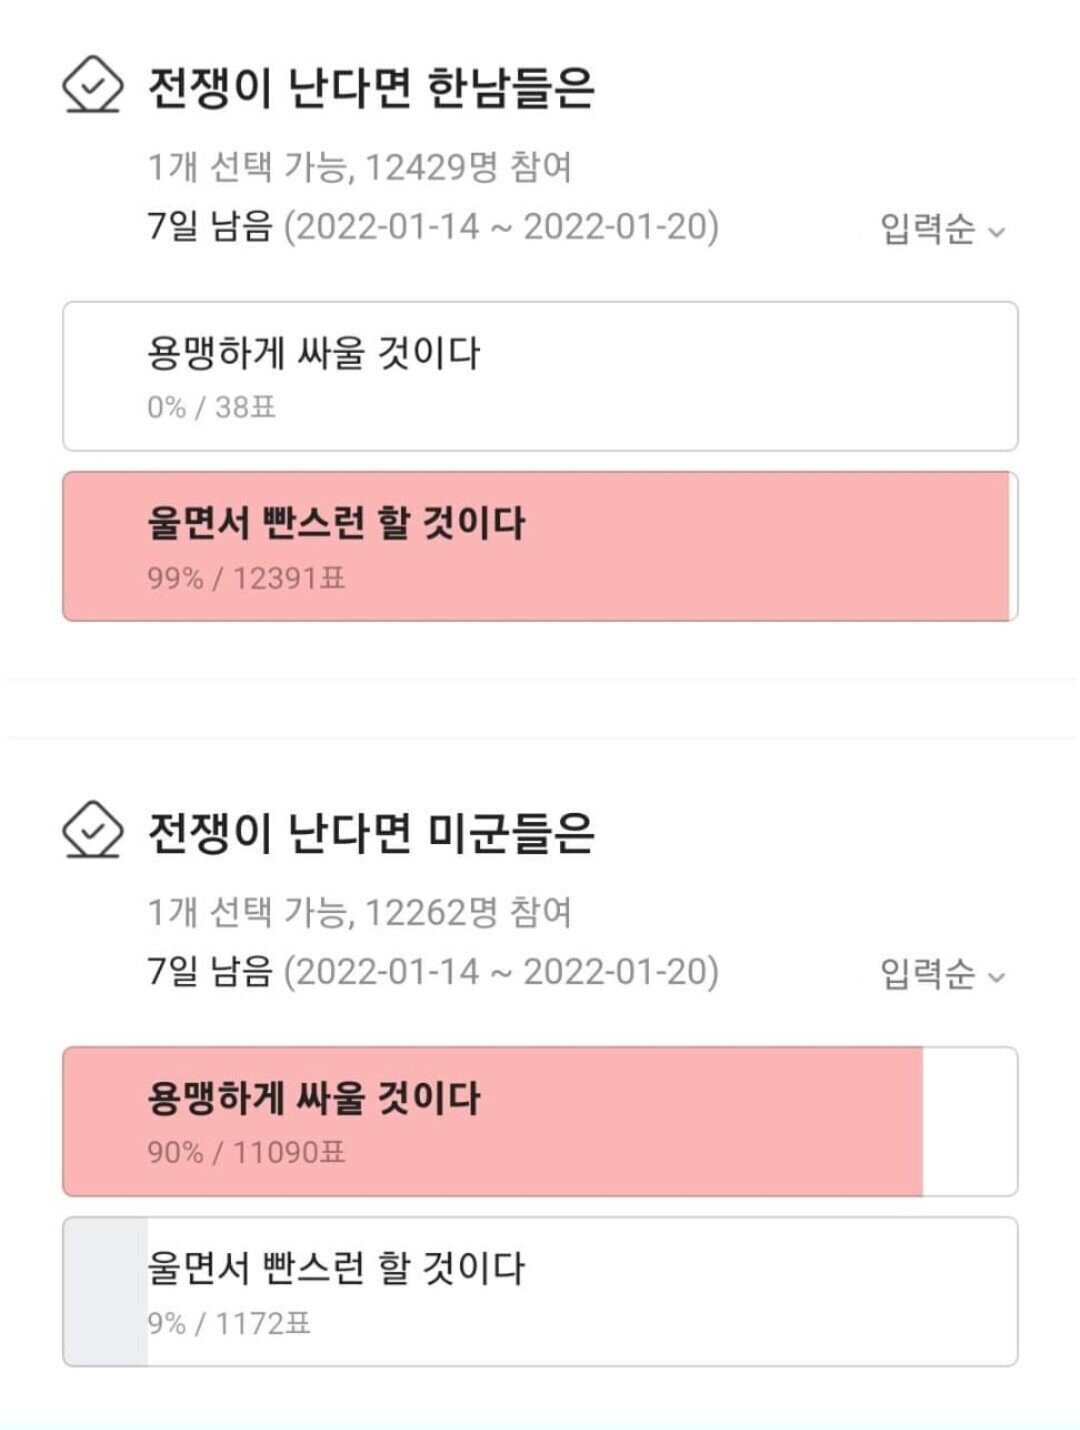1080x1430 pixels.
Task: Click the empty white remainder of the 90% bar
Action: point(969,1121)
